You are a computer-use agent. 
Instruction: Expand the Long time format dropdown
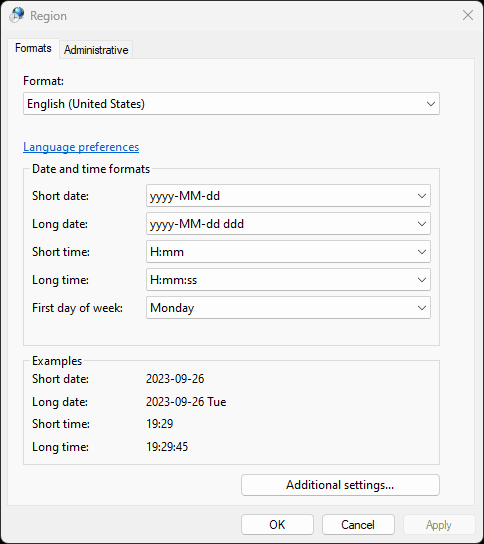pyautogui.click(x=288, y=280)
